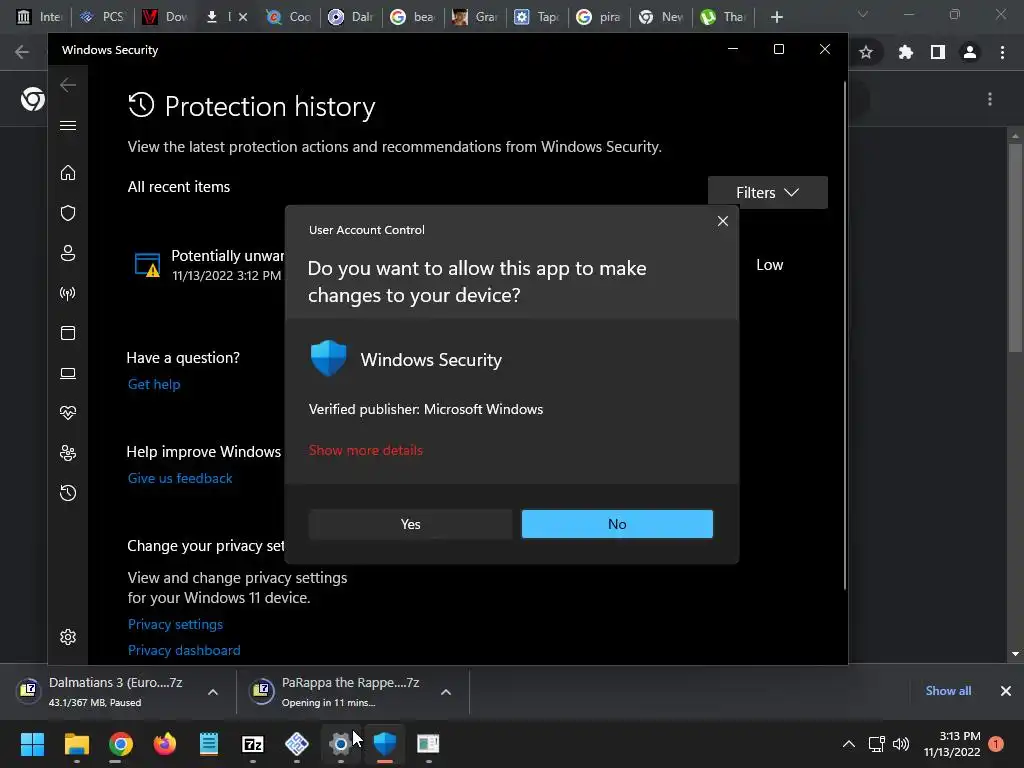Open Family options icon in sidebar
The width and height of the screenshot is (1024, 768).
(x=68, y=453)
